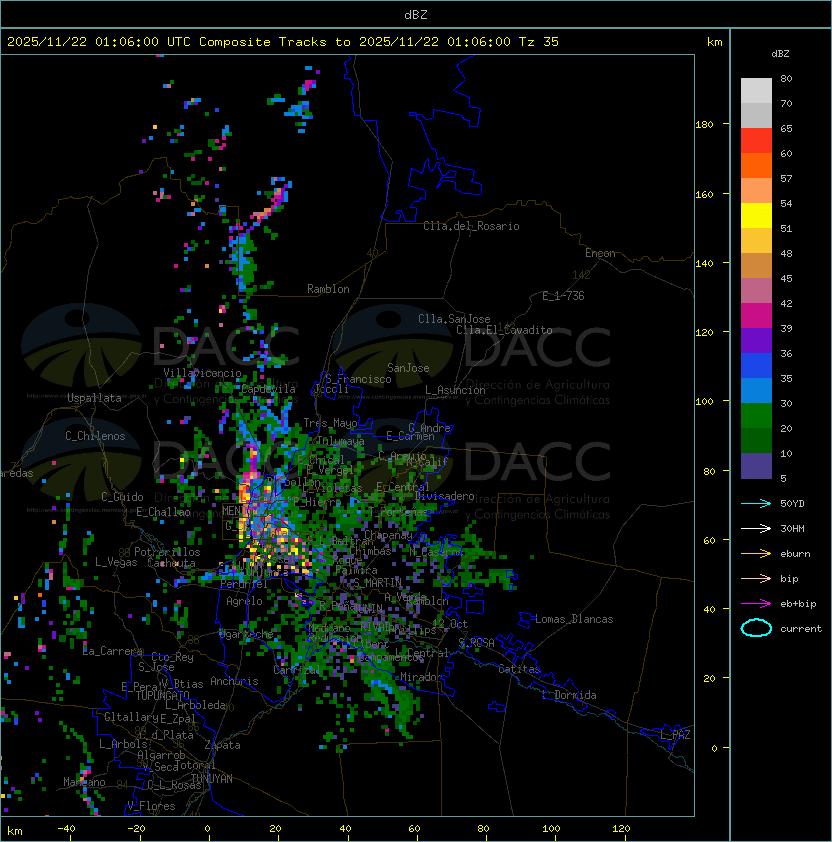Select the royal blue 35–36 dBZ swatch
This screenshot has height=842, width=832.
click(756, 366)
